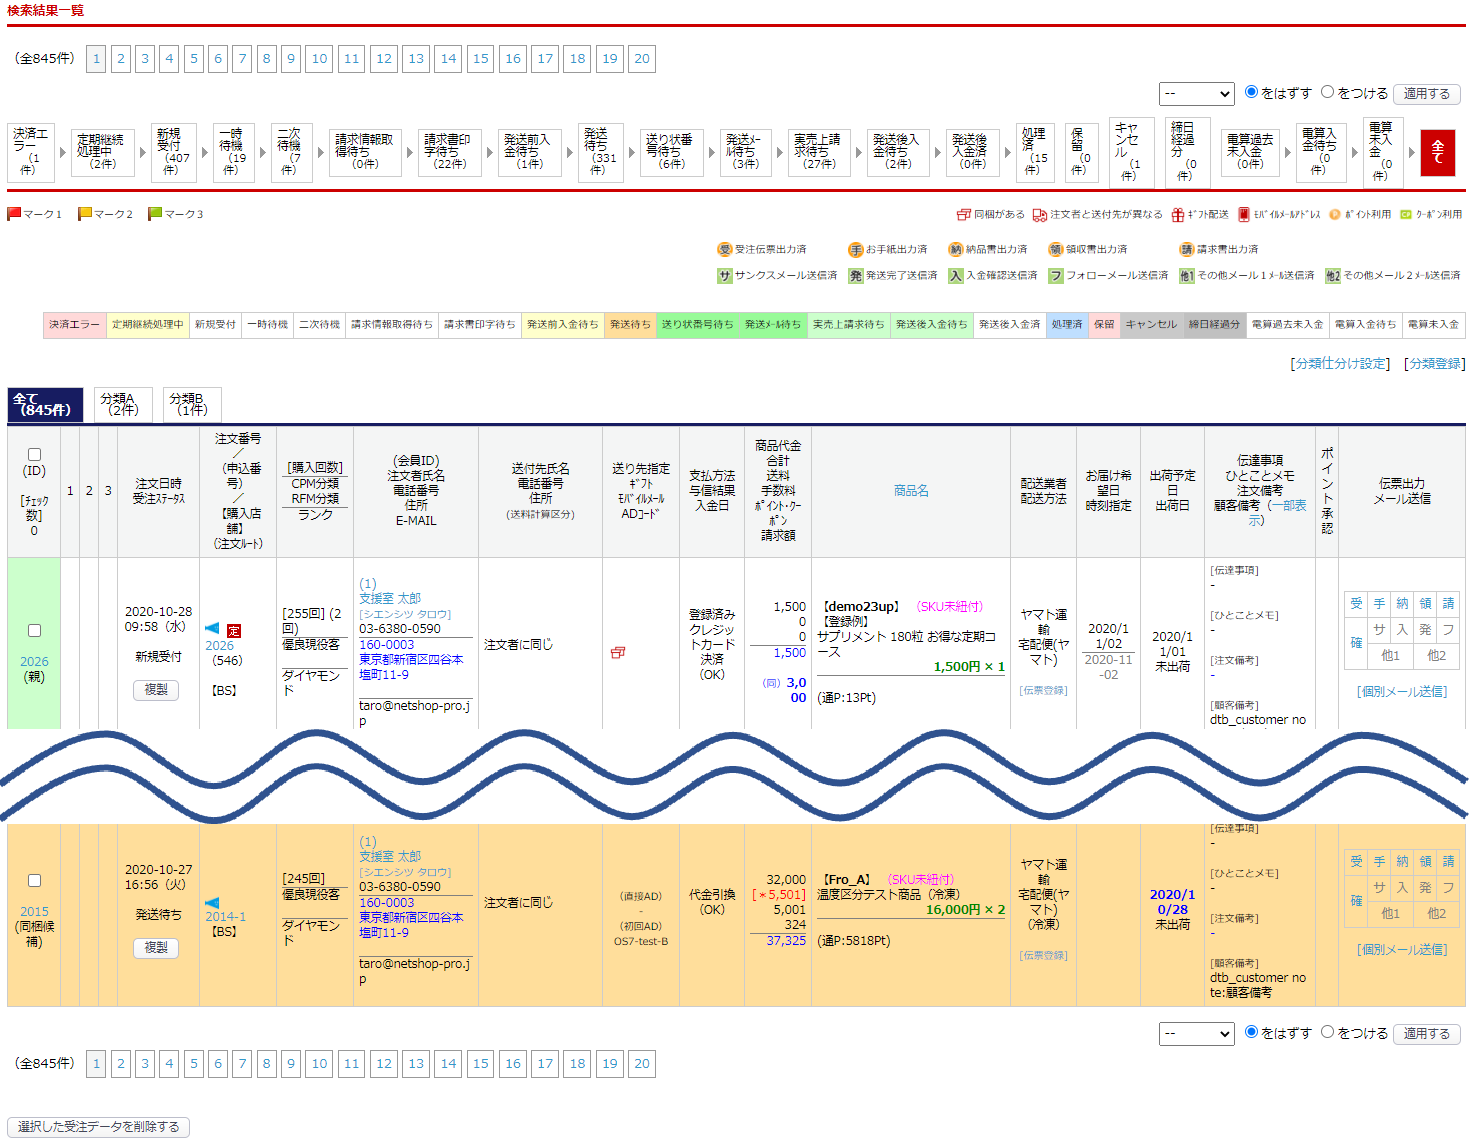Click the 複製 button for order 2026
1473x1146 pixels.
tap(156, 690)
